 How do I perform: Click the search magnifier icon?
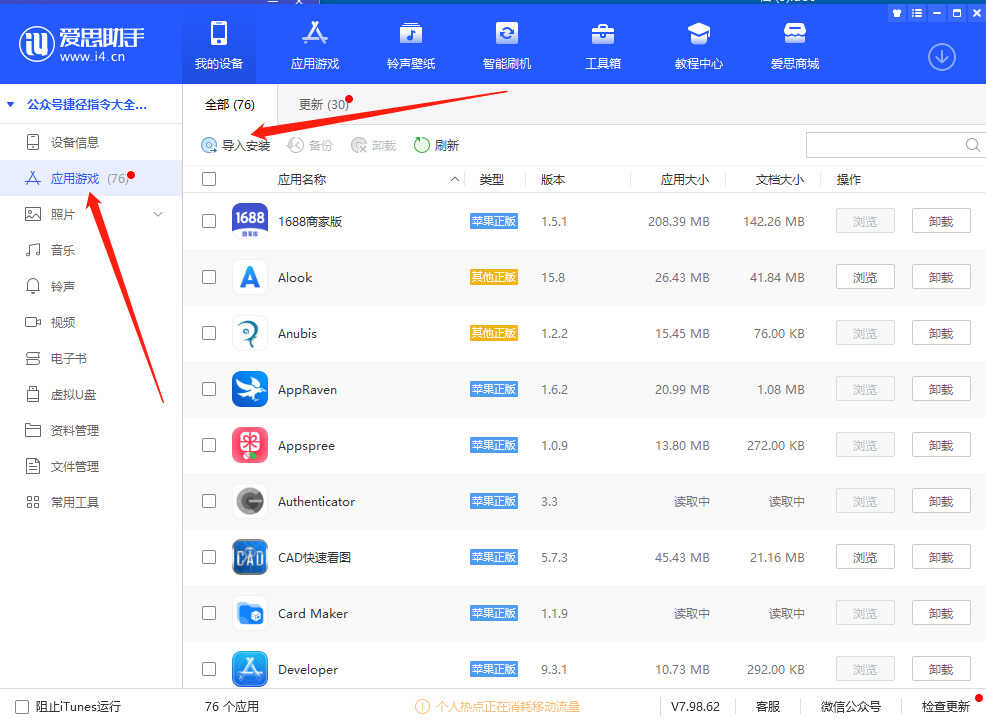coord(972,145)
